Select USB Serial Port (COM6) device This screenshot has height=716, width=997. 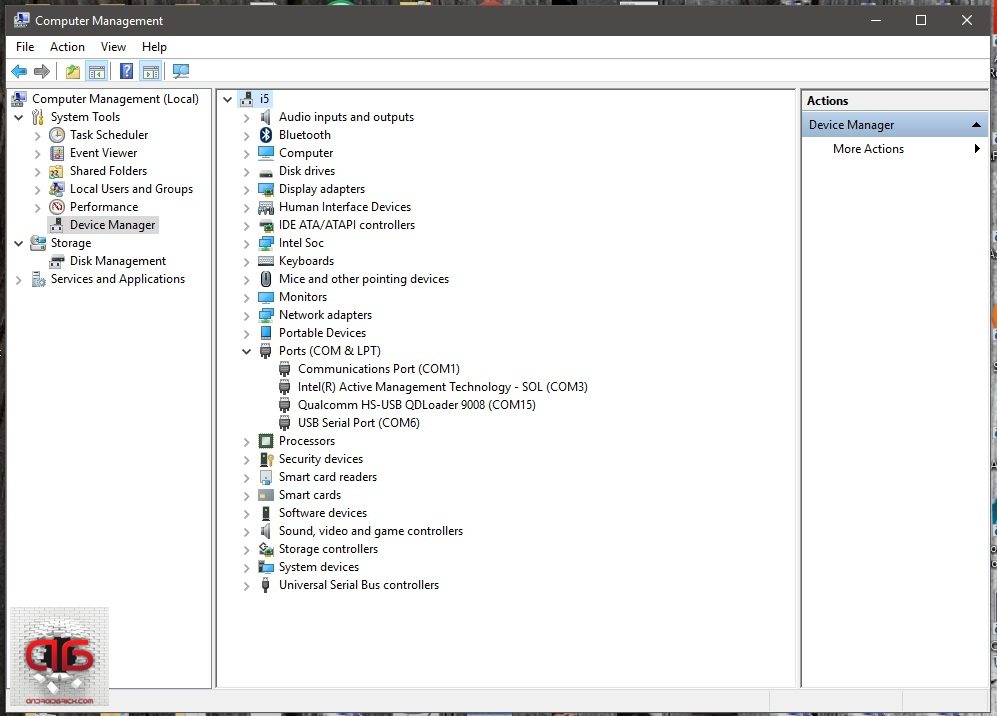coord(358,423)
